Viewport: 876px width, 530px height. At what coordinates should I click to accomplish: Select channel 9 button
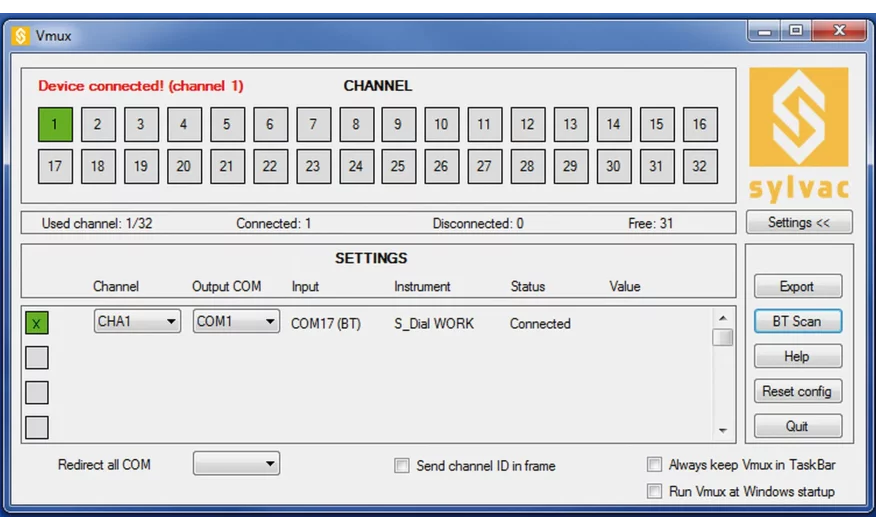399,125
